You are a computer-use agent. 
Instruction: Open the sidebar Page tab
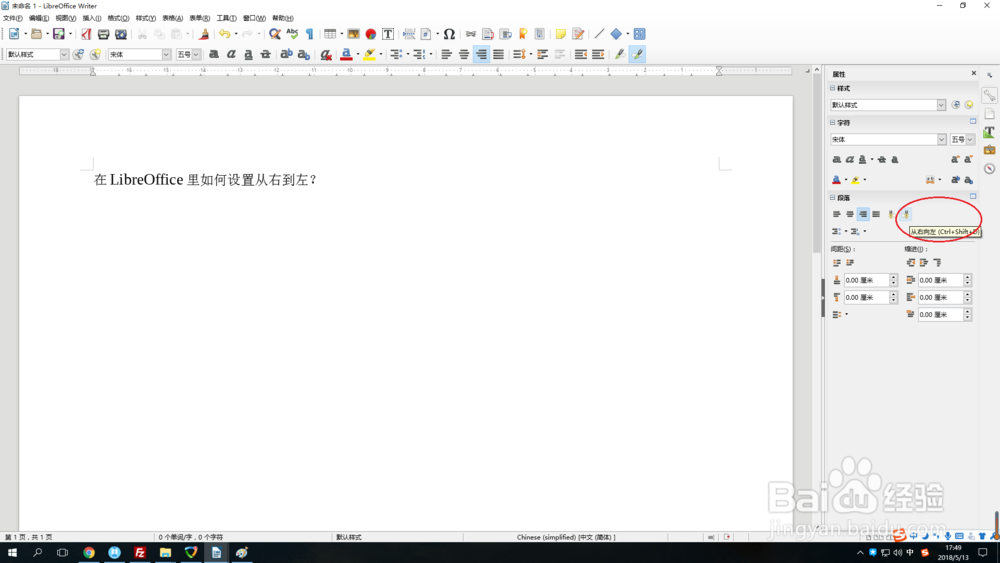989,114
